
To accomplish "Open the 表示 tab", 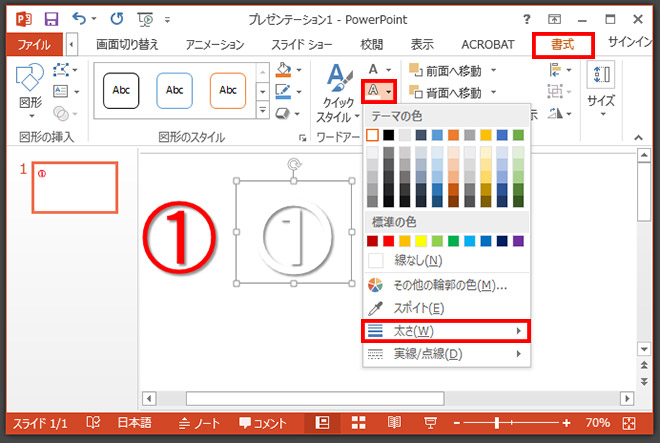I will [x=422, y=44].
